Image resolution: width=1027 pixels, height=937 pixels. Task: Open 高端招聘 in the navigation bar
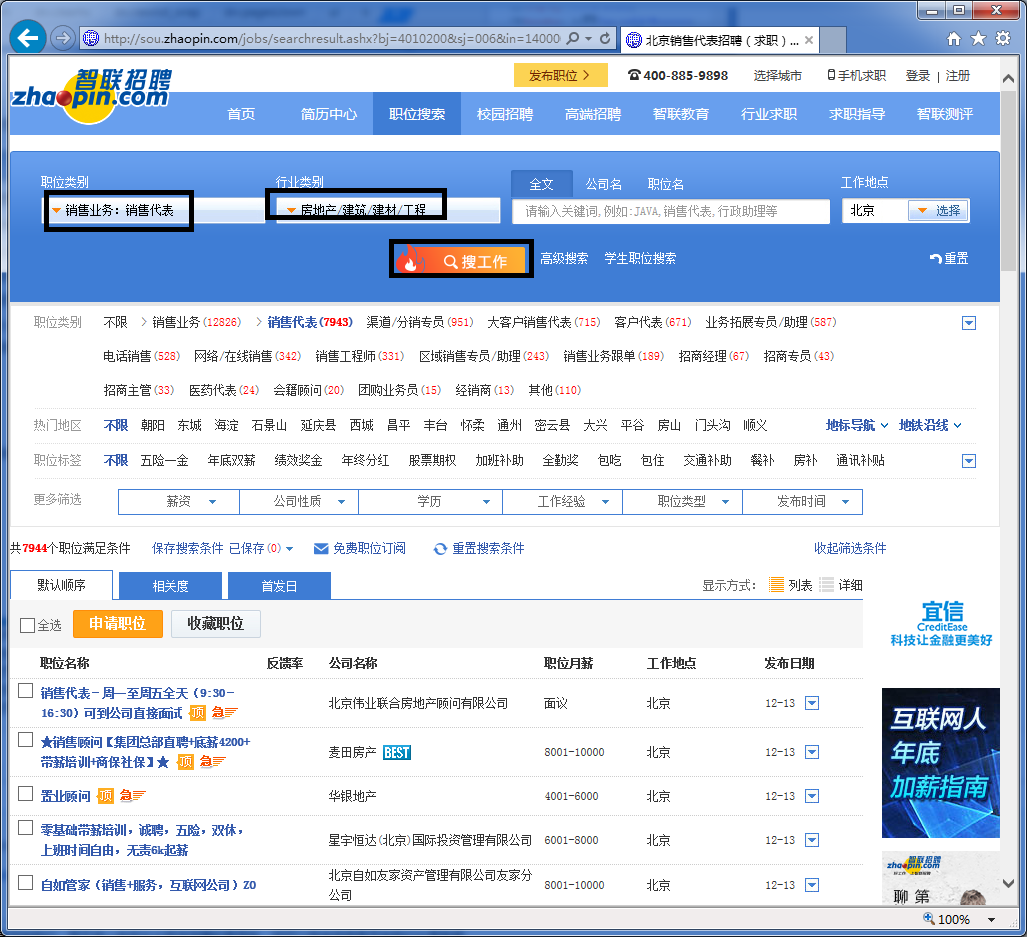click(593, 114)
